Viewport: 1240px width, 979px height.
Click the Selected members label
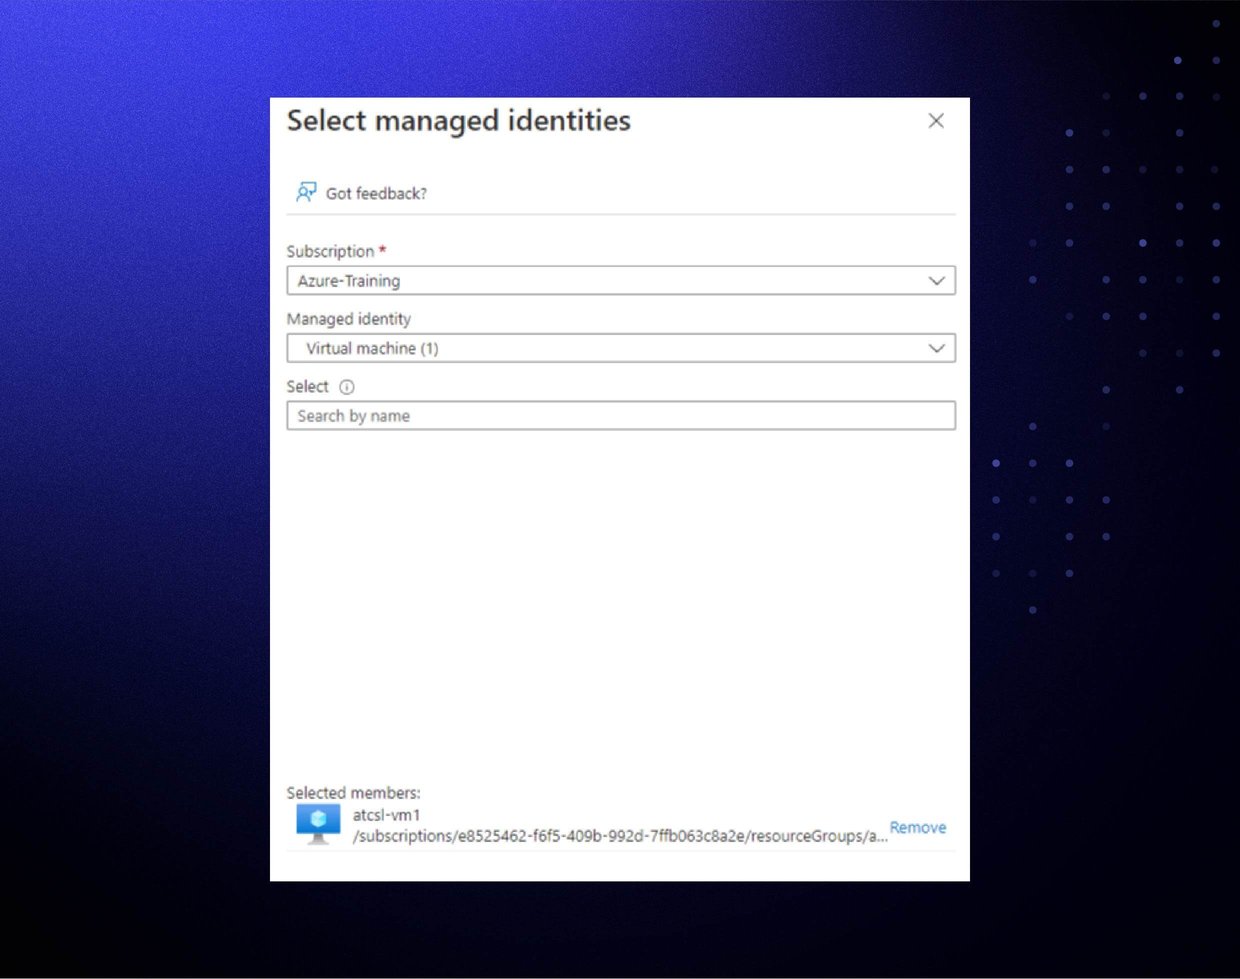[352, 792]
